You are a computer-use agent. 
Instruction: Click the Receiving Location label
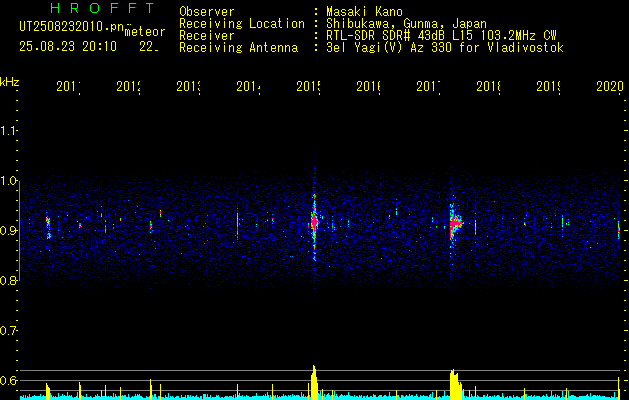[242, 24]
